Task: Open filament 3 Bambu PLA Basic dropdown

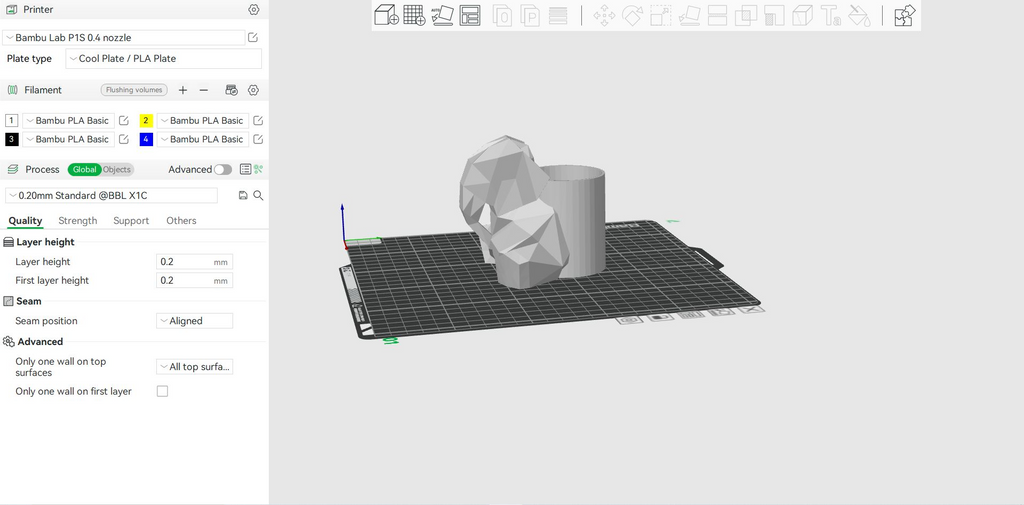Action: tap(69, 139)
